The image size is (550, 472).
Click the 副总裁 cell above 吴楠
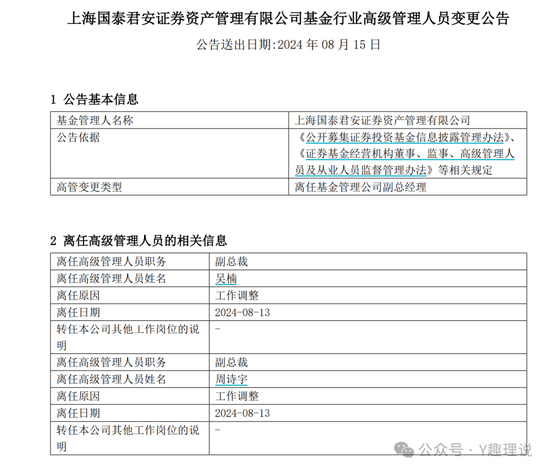pos(368,261)
